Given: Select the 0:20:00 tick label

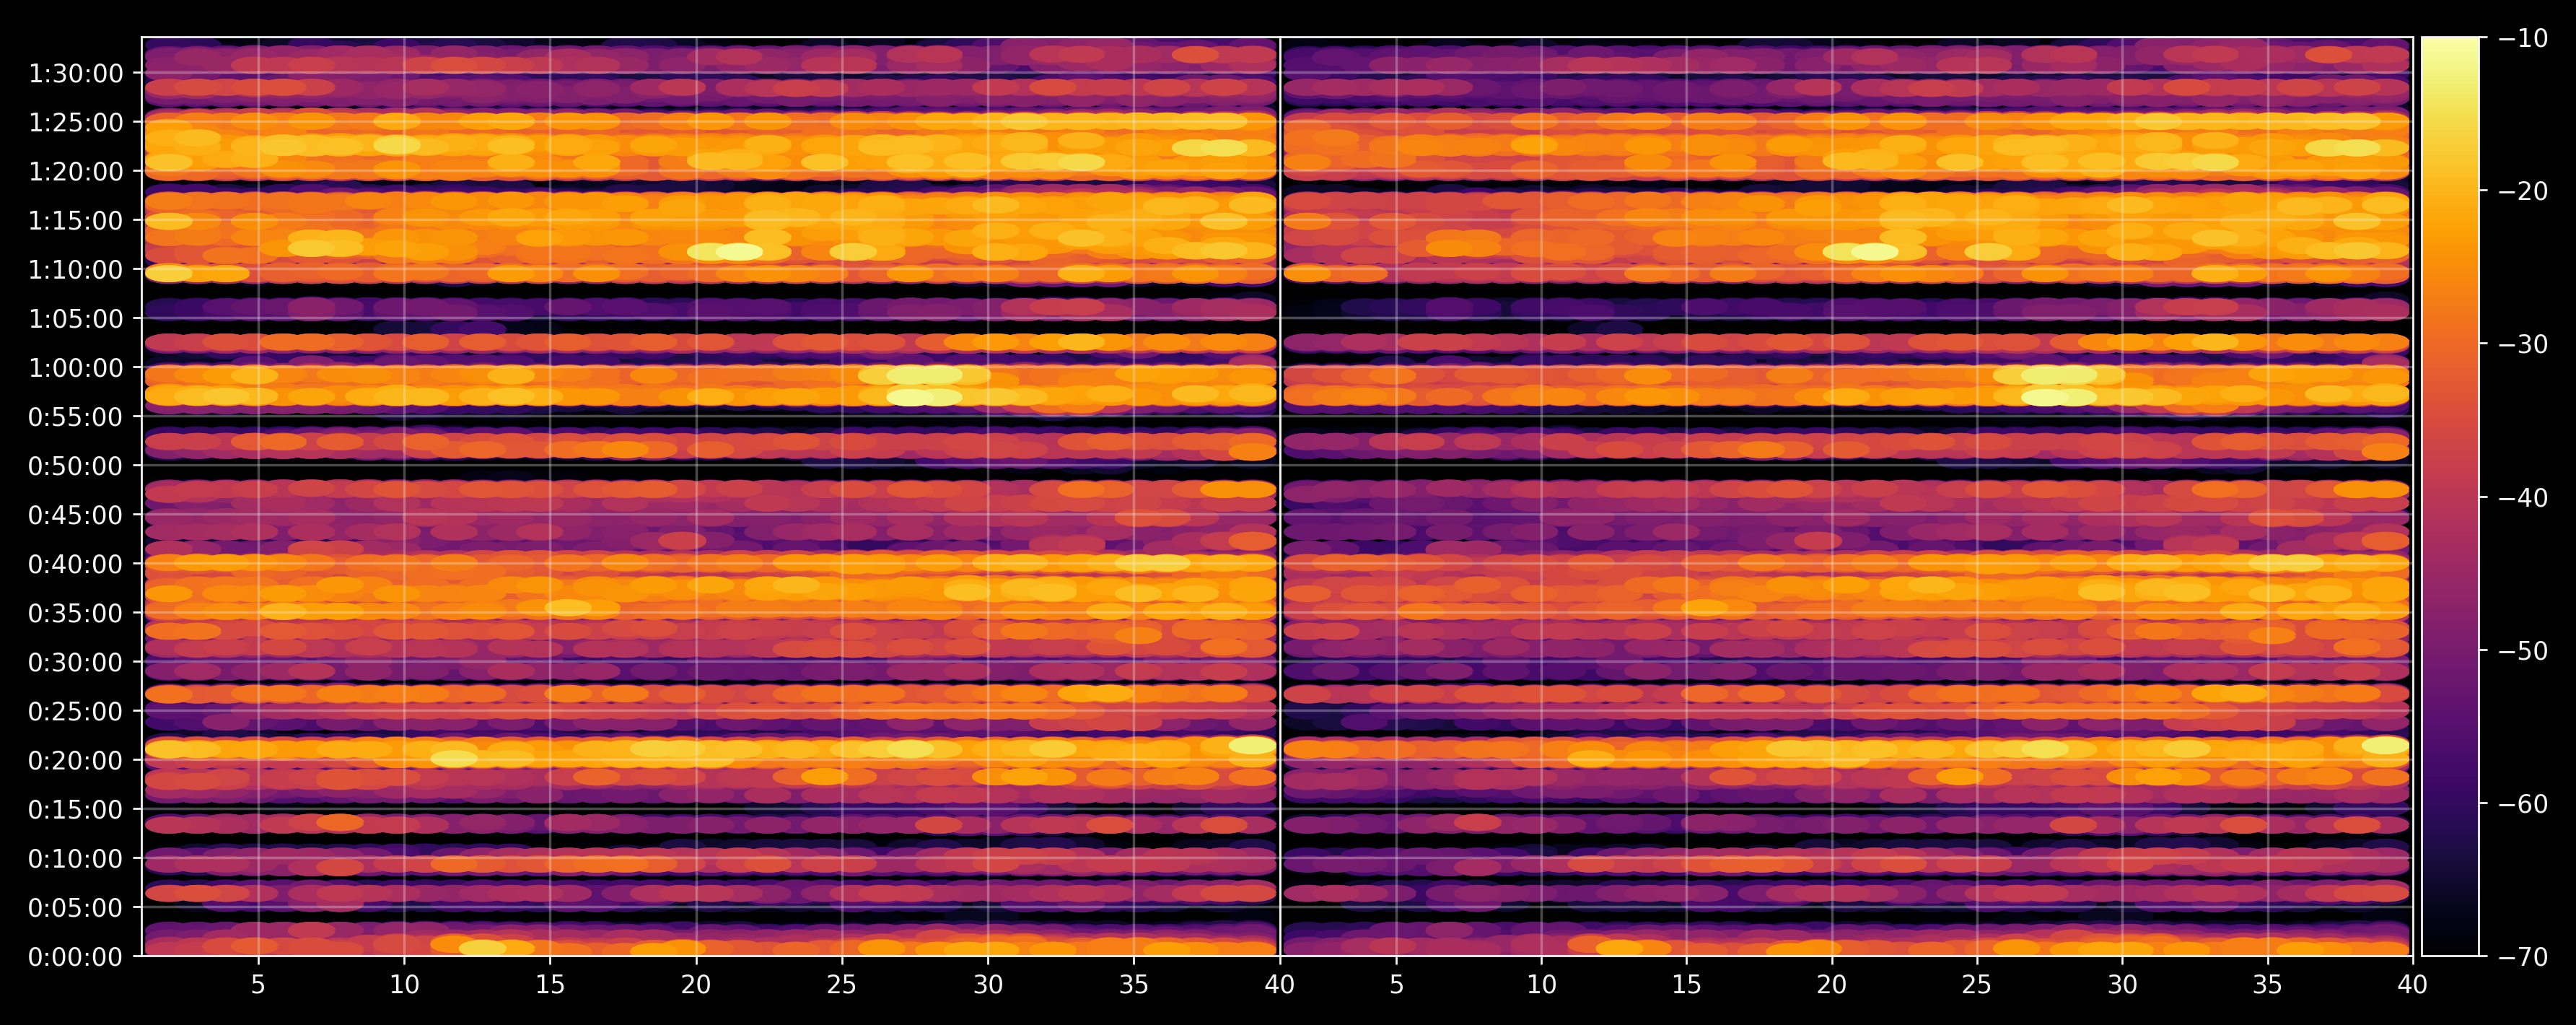Looking at the screenshot, I should click(x=76, y=760).
